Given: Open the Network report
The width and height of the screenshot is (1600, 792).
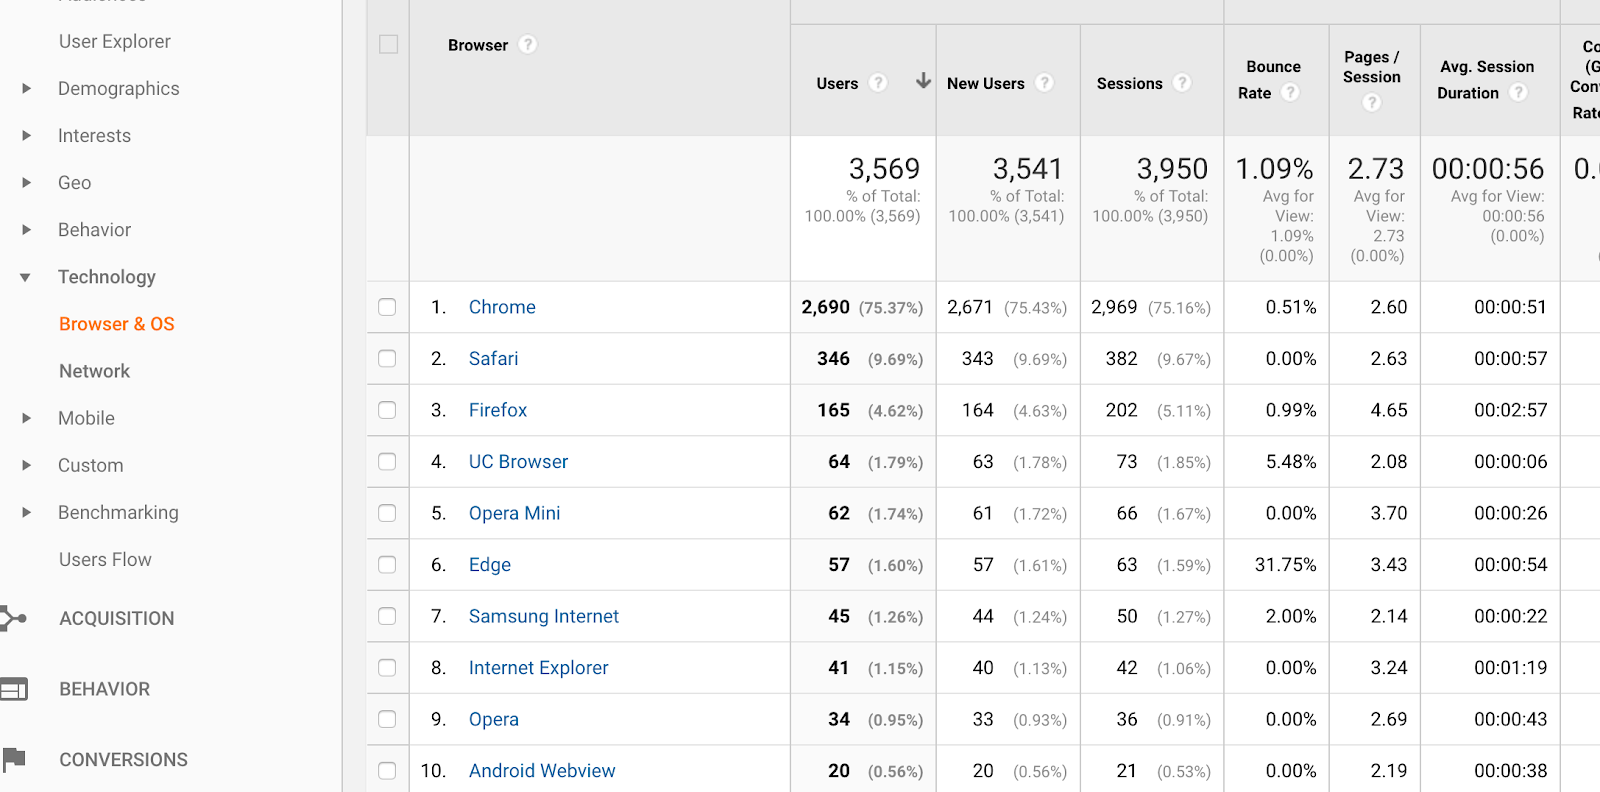Looking at the screenshot, I should point(94,371).
